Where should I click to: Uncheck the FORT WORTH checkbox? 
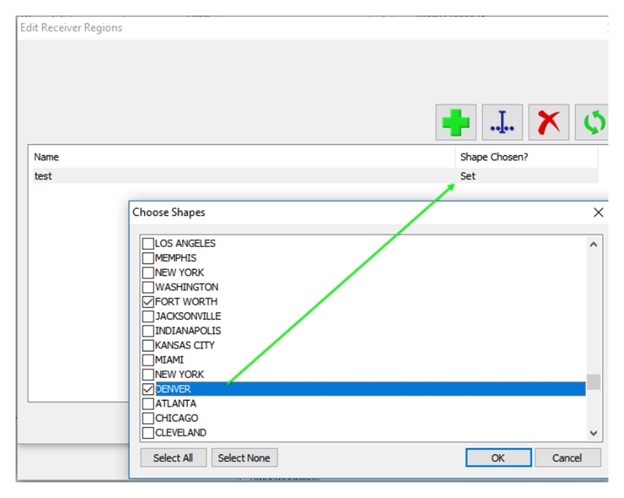[x=148, y=301]
